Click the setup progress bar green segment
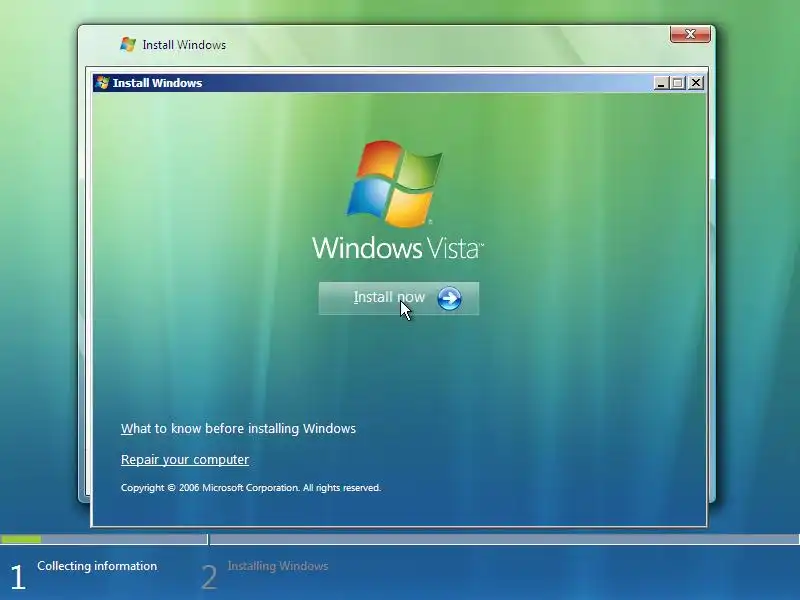 point(21,539)
